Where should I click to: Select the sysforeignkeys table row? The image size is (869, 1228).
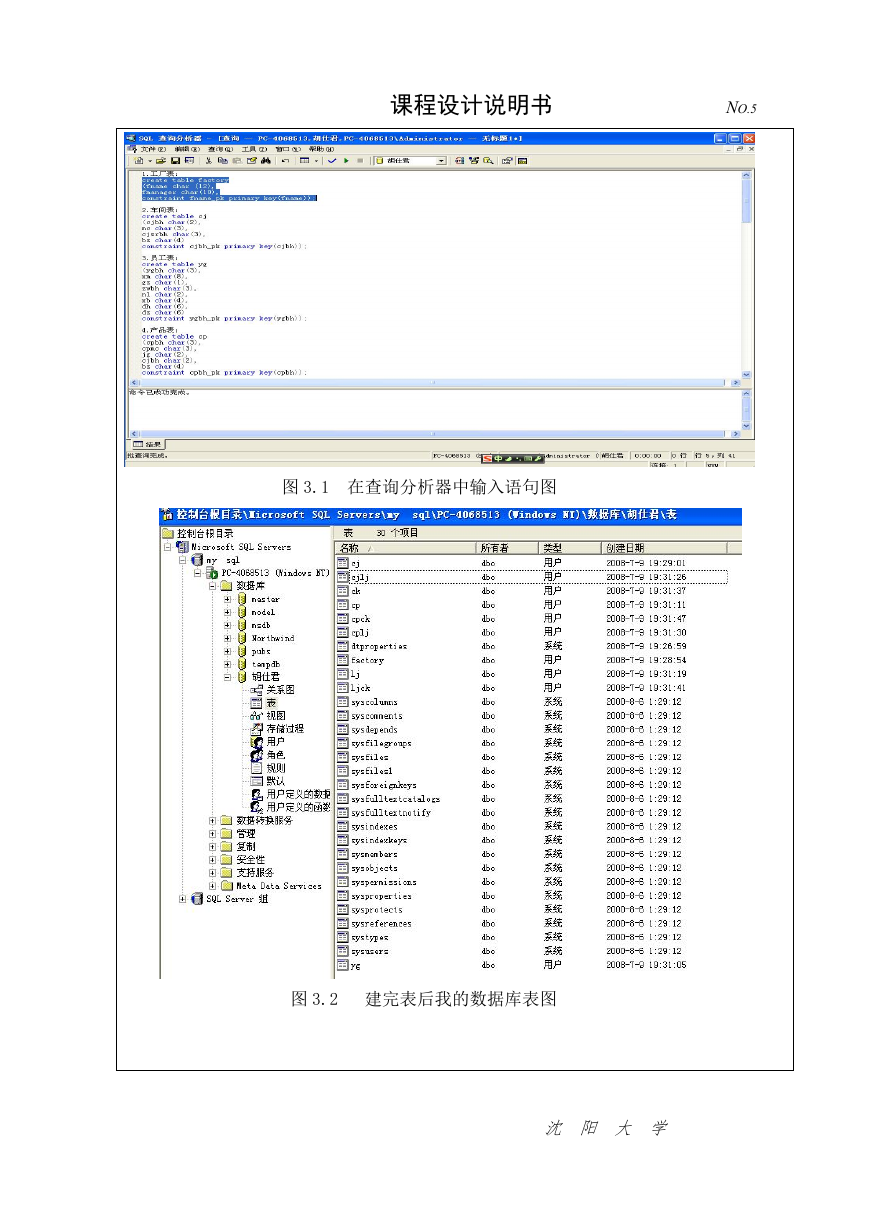pos(532,785)
